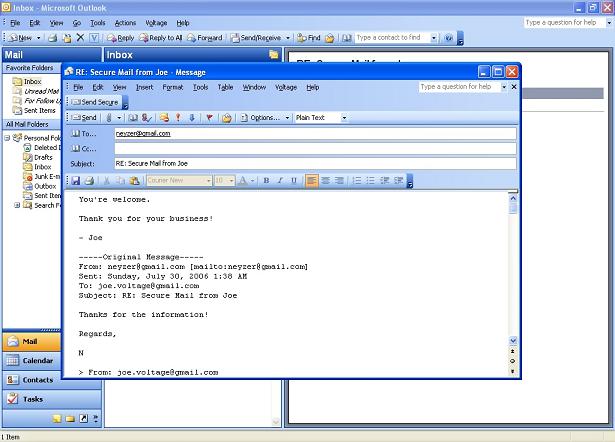Screen dimensions: 615x442
Task: Click the bulleted list icon
Action: point(370,180)
